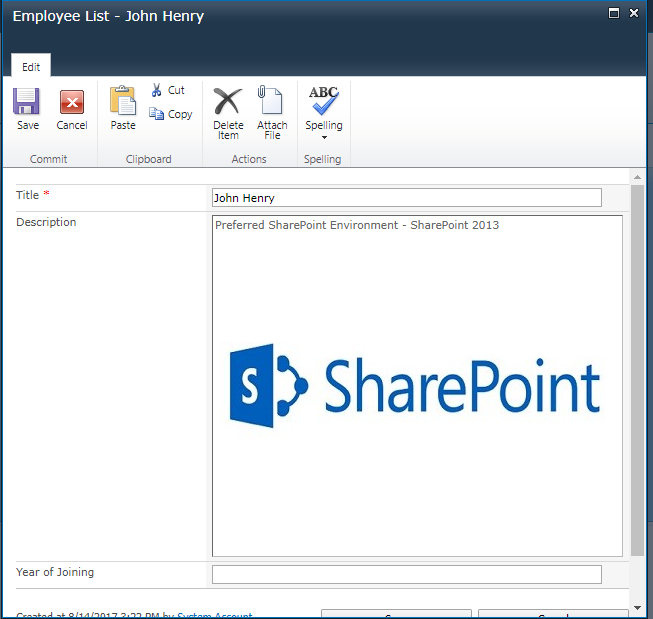Close the Employee List dialog
Image resolution: width=653 pixels, height=619 pixels.
[634, 13]
